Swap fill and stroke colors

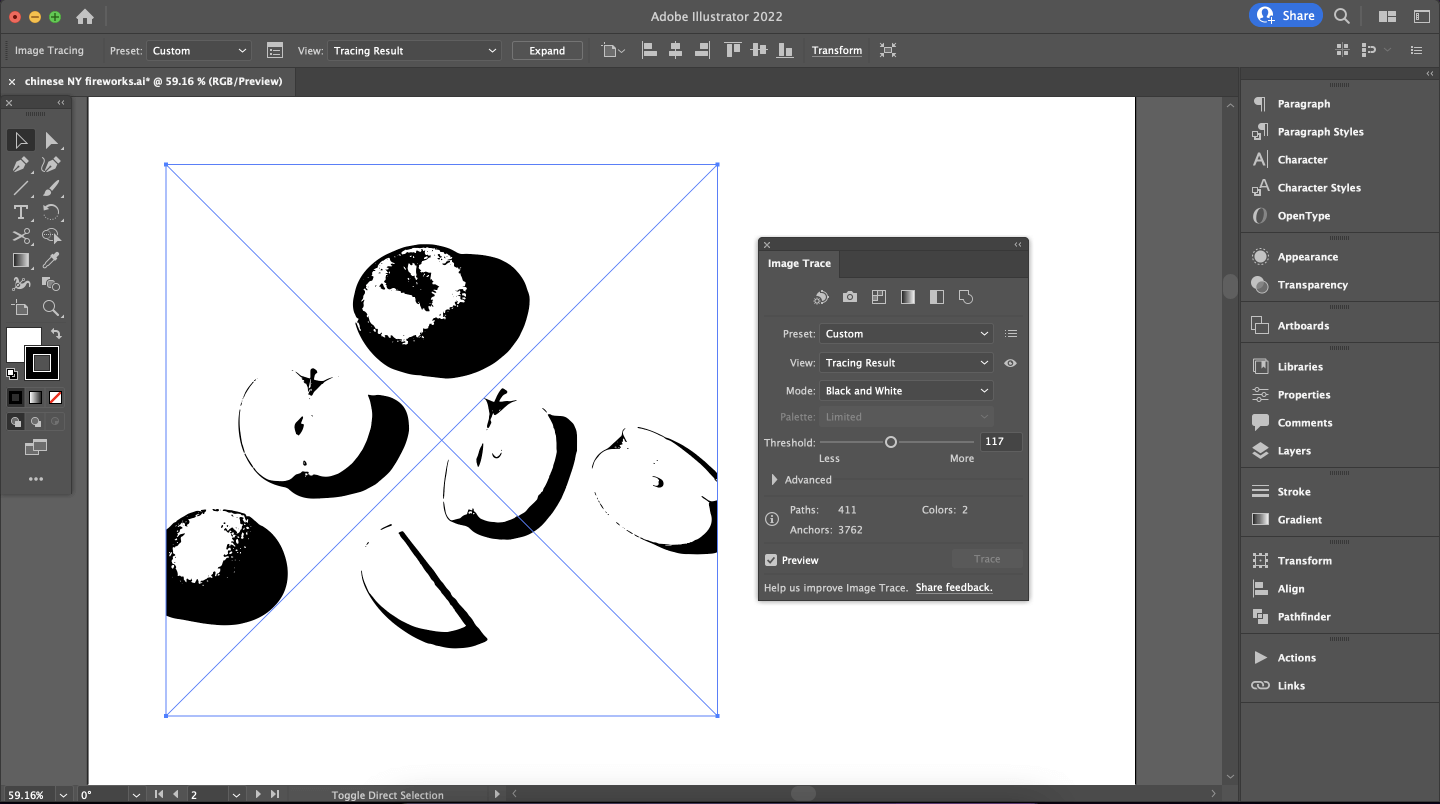[57, 334]
